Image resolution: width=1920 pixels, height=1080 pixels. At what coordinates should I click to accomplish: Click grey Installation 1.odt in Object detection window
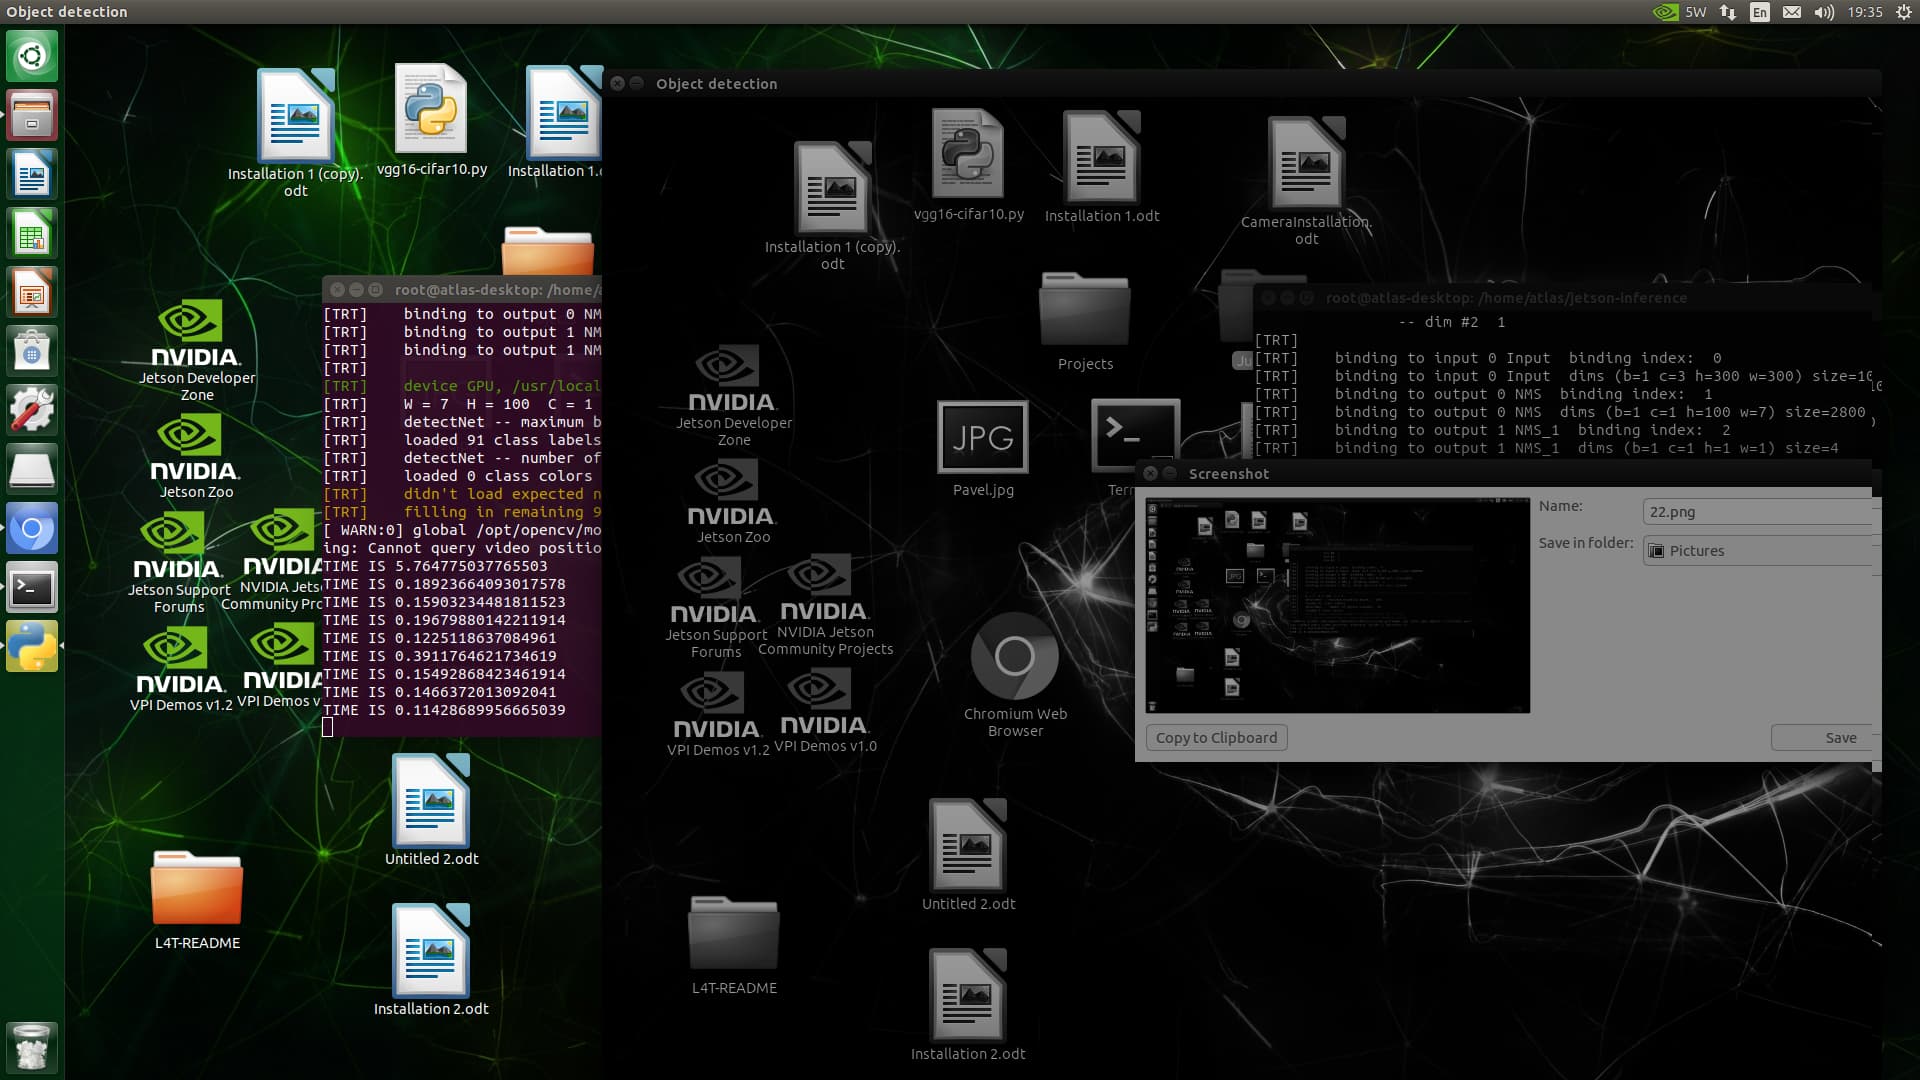pos(1102,167)
